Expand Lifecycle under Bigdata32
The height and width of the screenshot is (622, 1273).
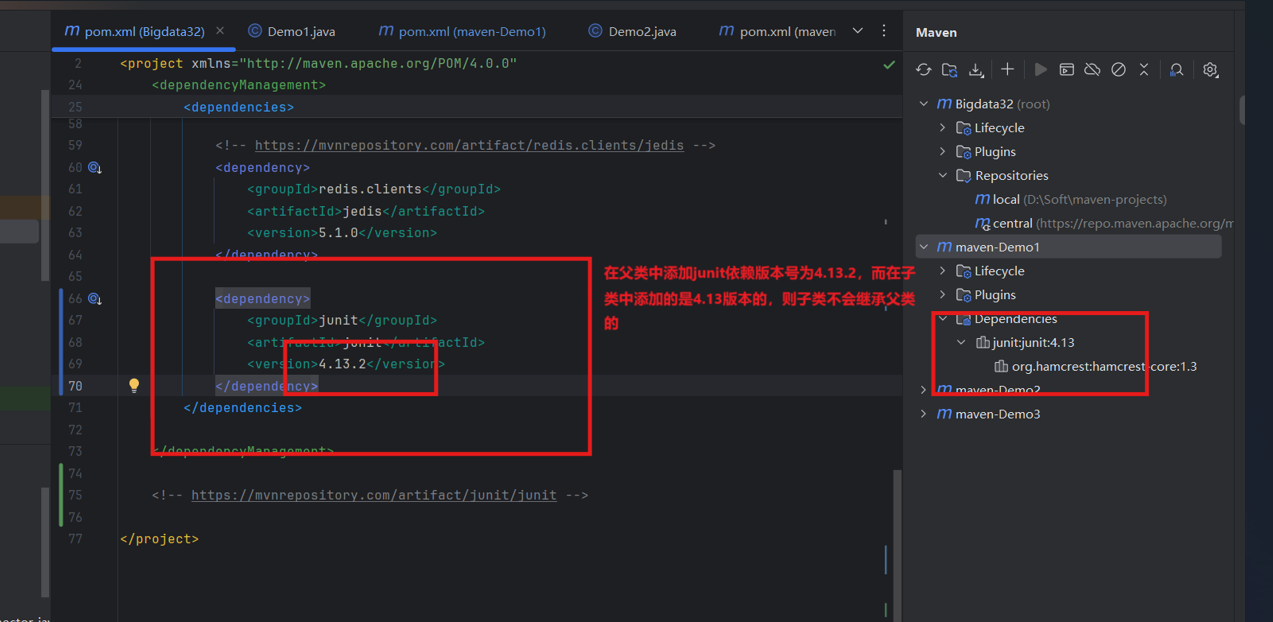[x=943, y=128]
